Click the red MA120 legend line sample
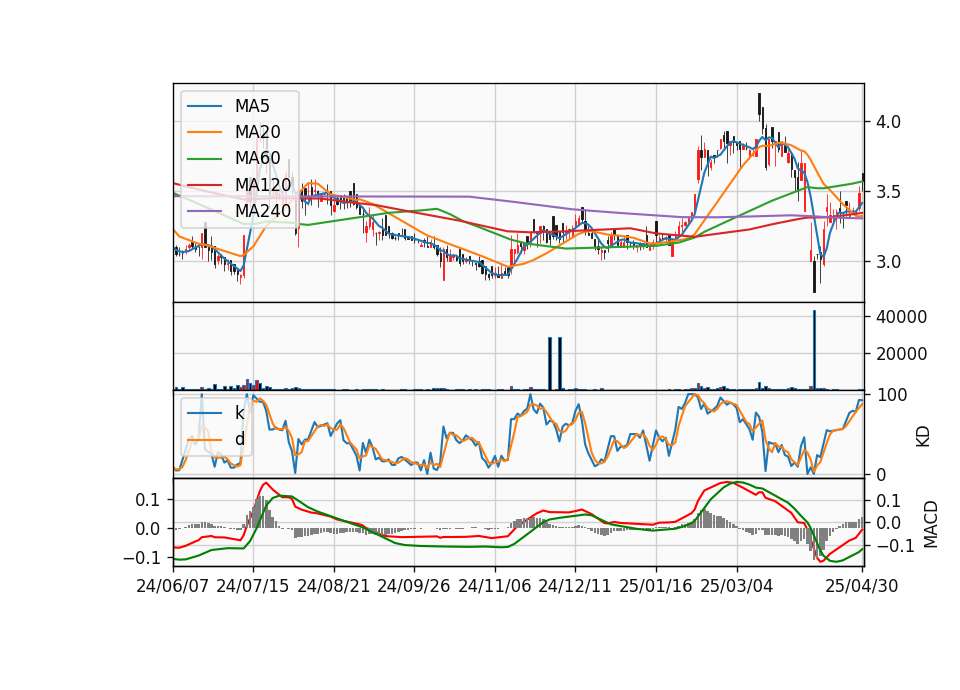Screen dimensions: 960x690 204,186
